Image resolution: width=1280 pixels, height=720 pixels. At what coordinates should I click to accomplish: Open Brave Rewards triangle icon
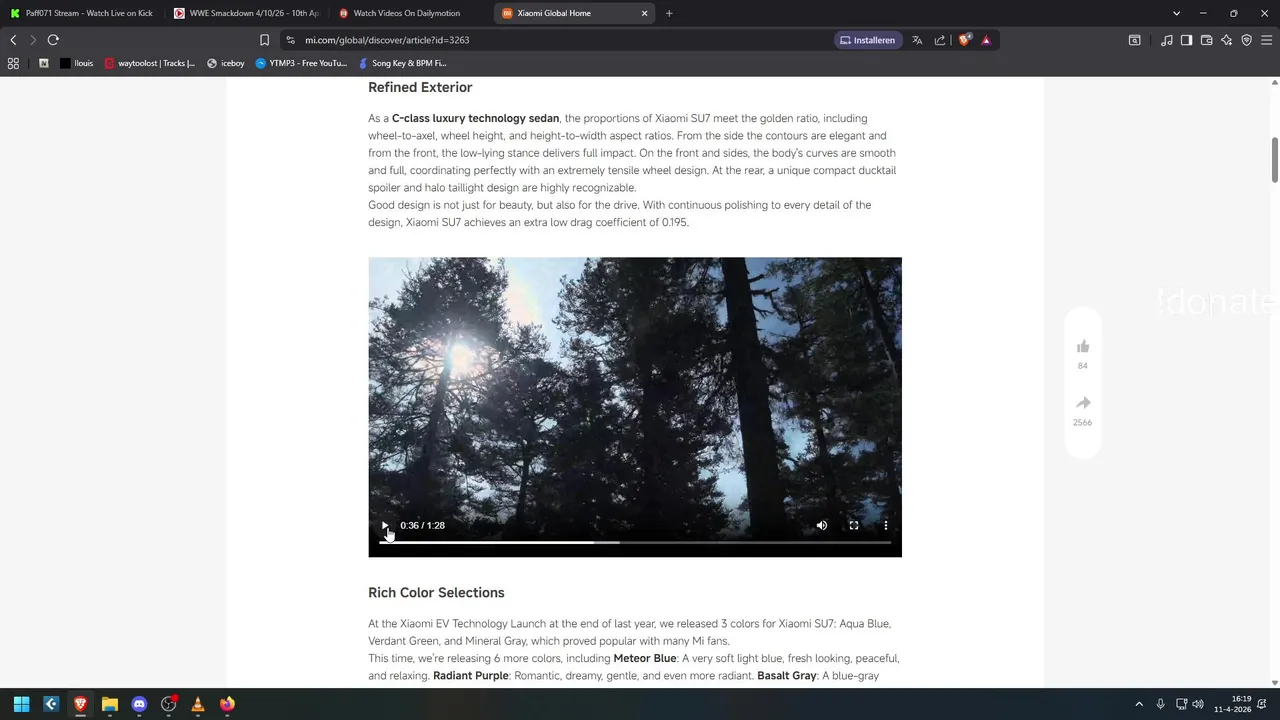click(986, 40)
